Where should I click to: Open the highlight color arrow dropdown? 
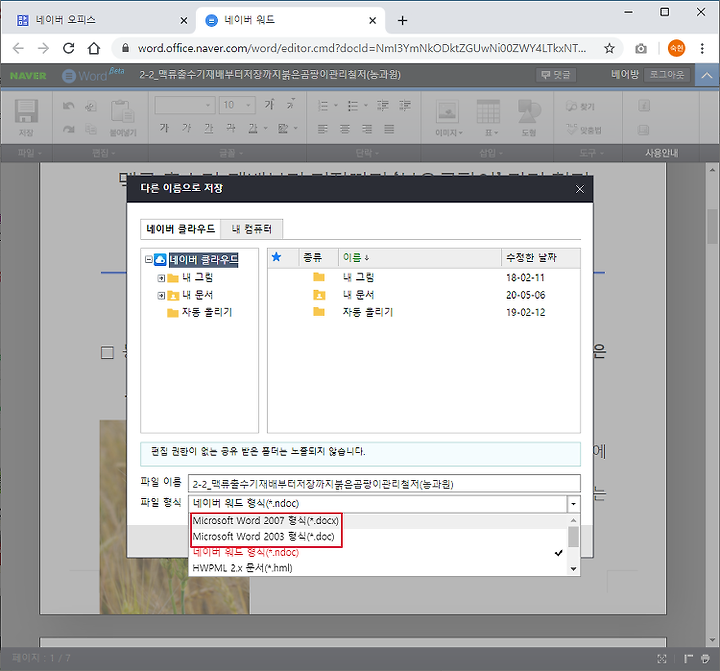[x=296, y=129]
